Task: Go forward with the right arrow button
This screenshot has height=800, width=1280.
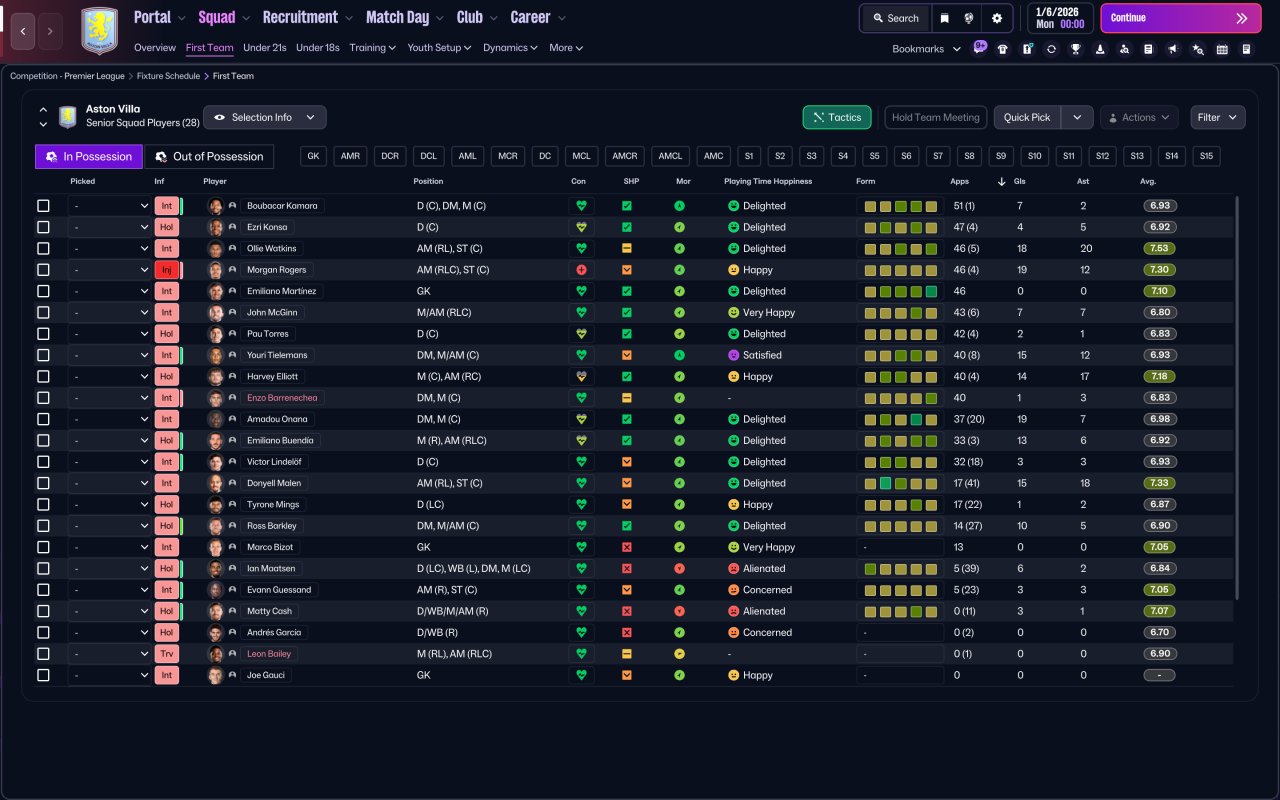Action: point(50,31)
